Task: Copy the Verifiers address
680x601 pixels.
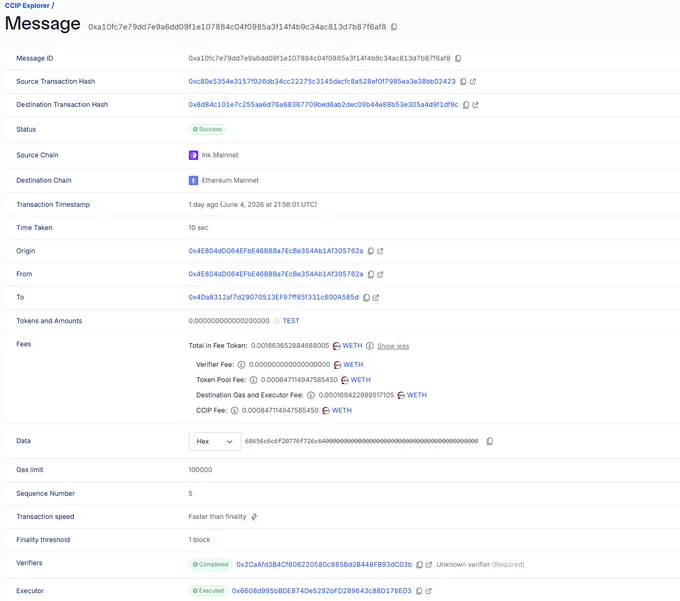Action: pos(419,565)
